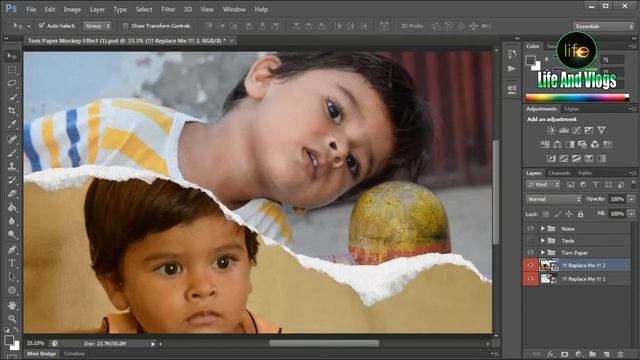
Task: Click the Color panel foreground swatch
Action: coord(530,60)
